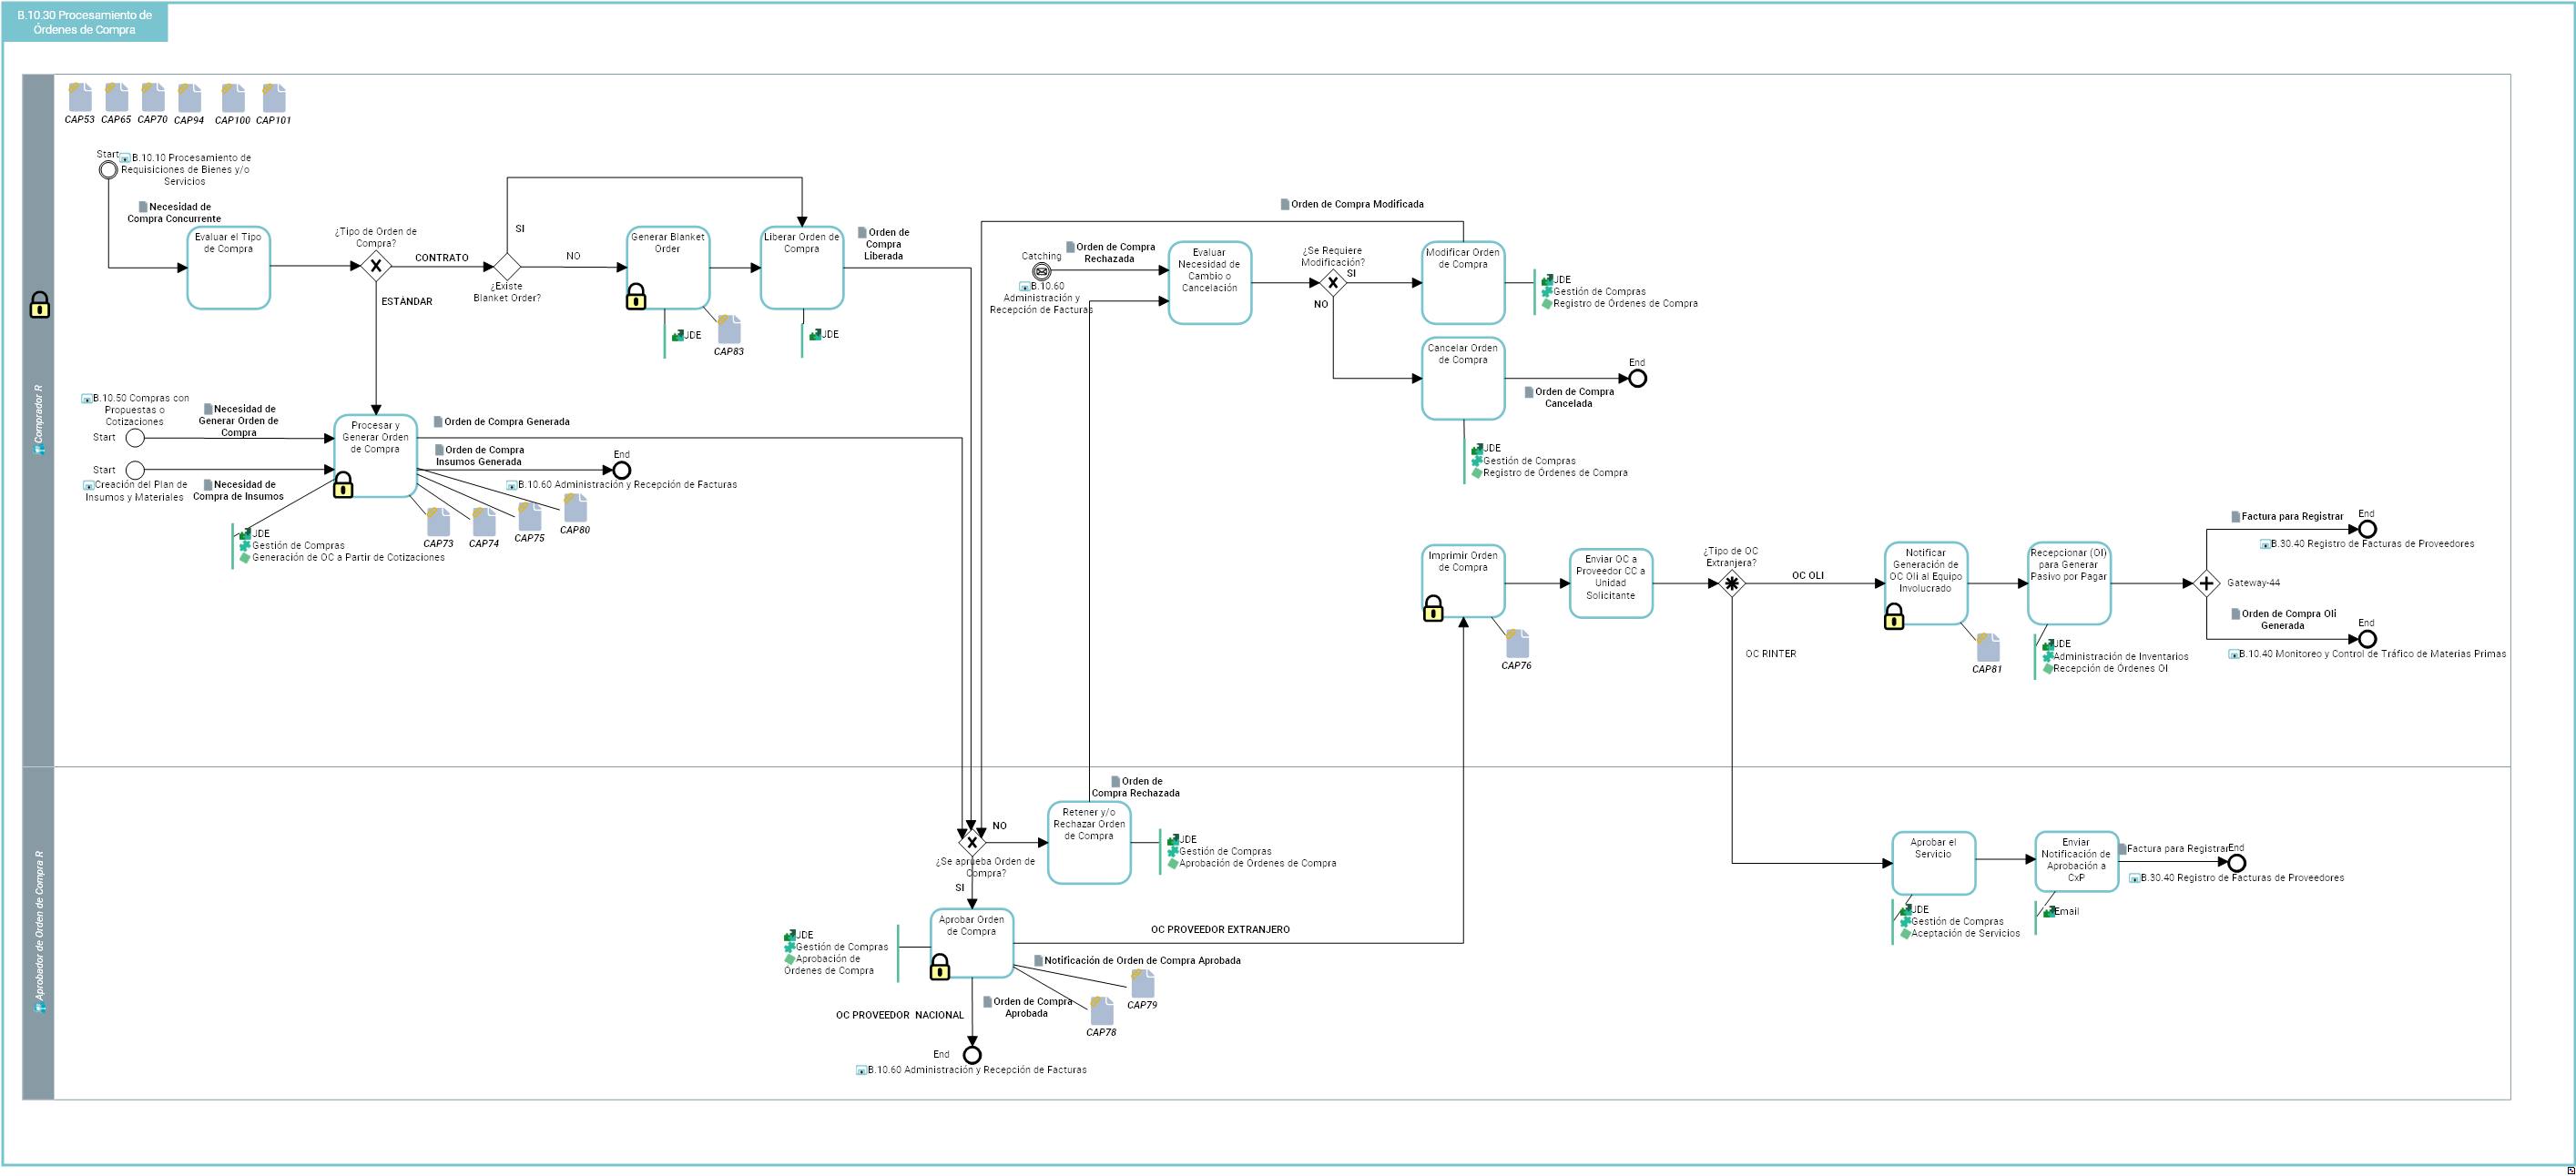2576x1176 pixels.
Task: Click the CAP53 document icon
Action: tap(80, 97)
